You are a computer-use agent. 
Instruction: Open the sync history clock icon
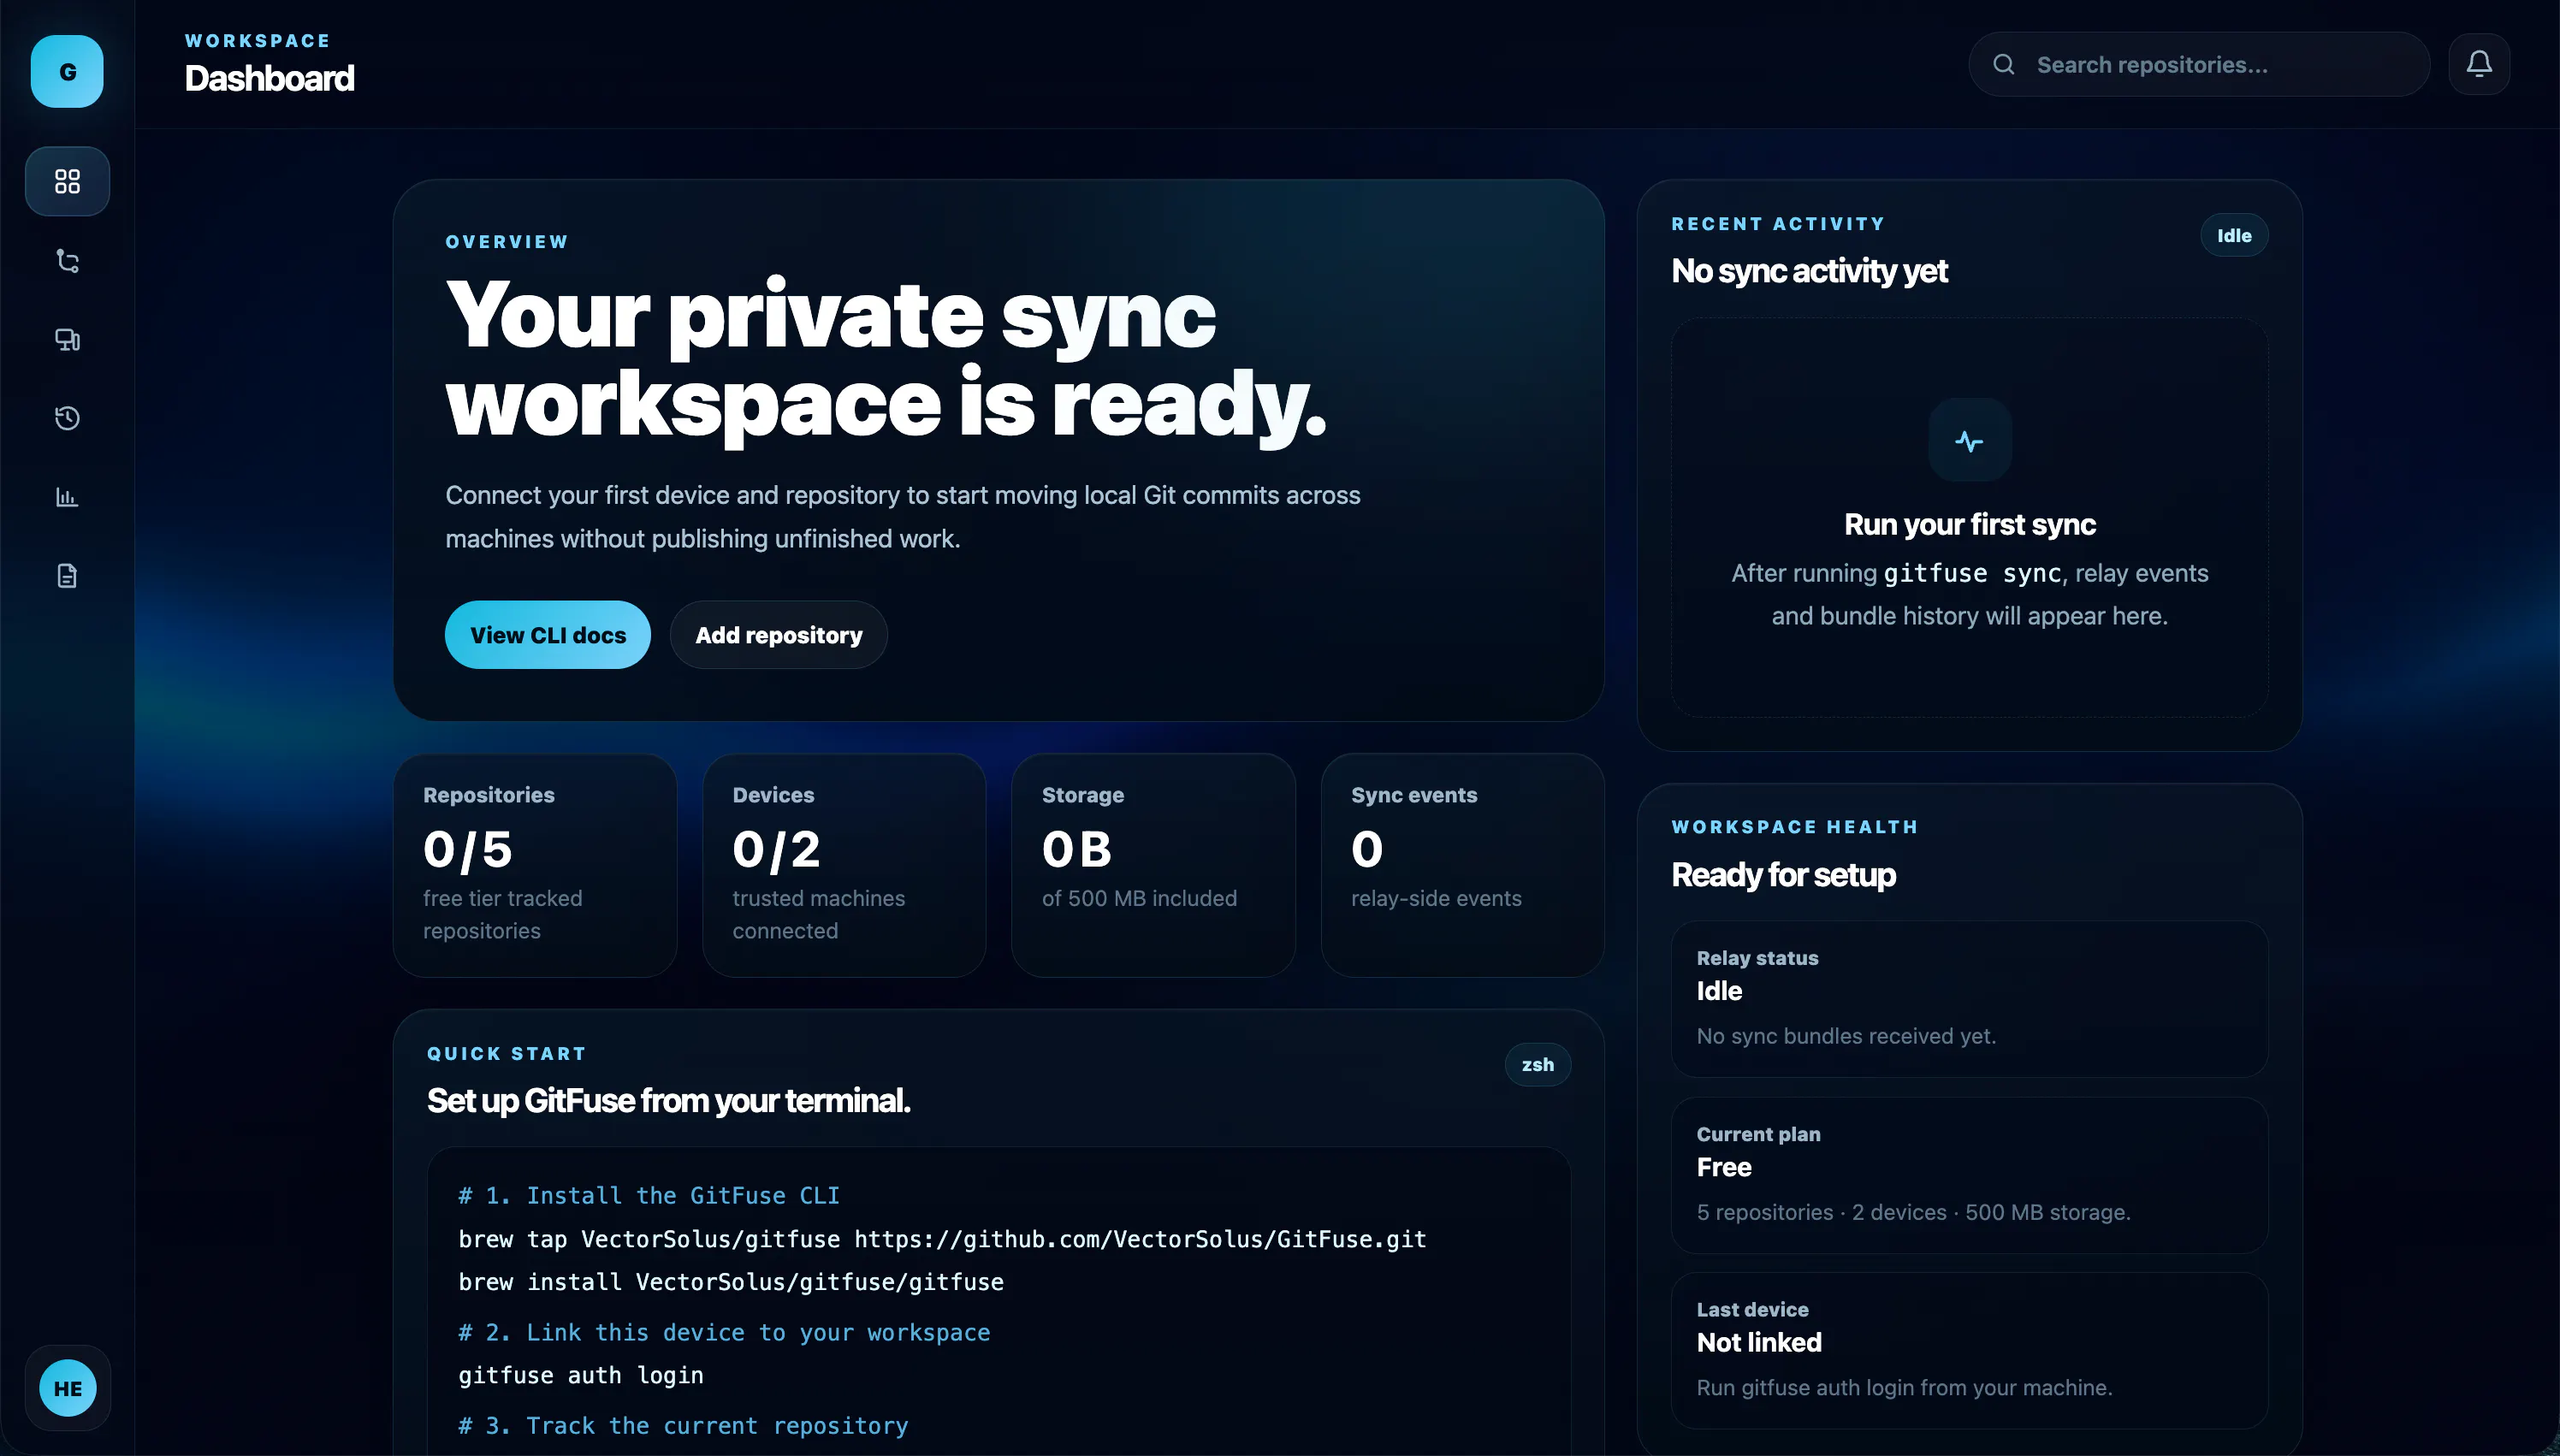[67, 418]
